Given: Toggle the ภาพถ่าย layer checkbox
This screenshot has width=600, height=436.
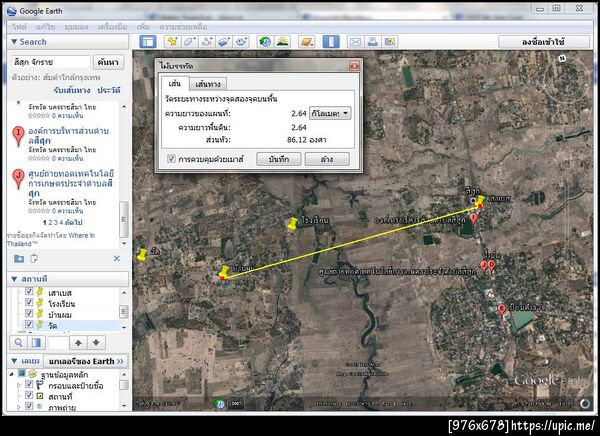Looking at the screenshot, I should pyautogui.click(x=29, y=406).
